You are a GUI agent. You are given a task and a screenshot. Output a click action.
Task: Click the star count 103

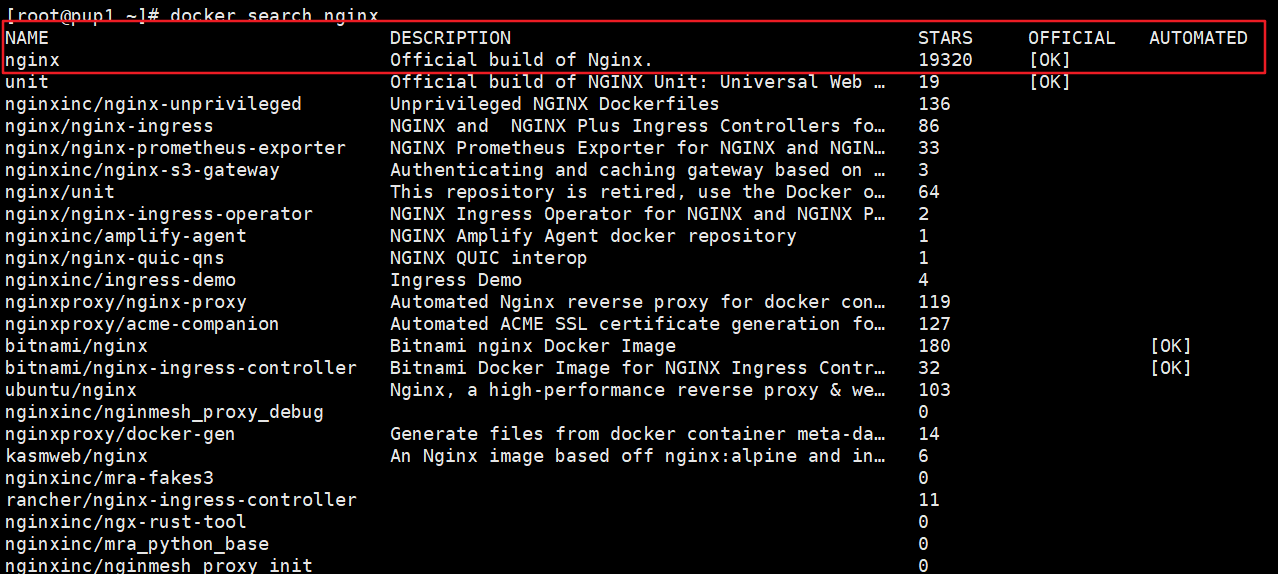(934, 390)
